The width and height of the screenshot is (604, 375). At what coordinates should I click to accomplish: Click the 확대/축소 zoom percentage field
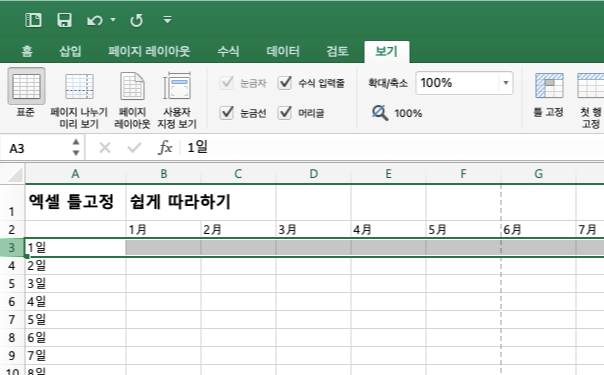coord(457,83)
